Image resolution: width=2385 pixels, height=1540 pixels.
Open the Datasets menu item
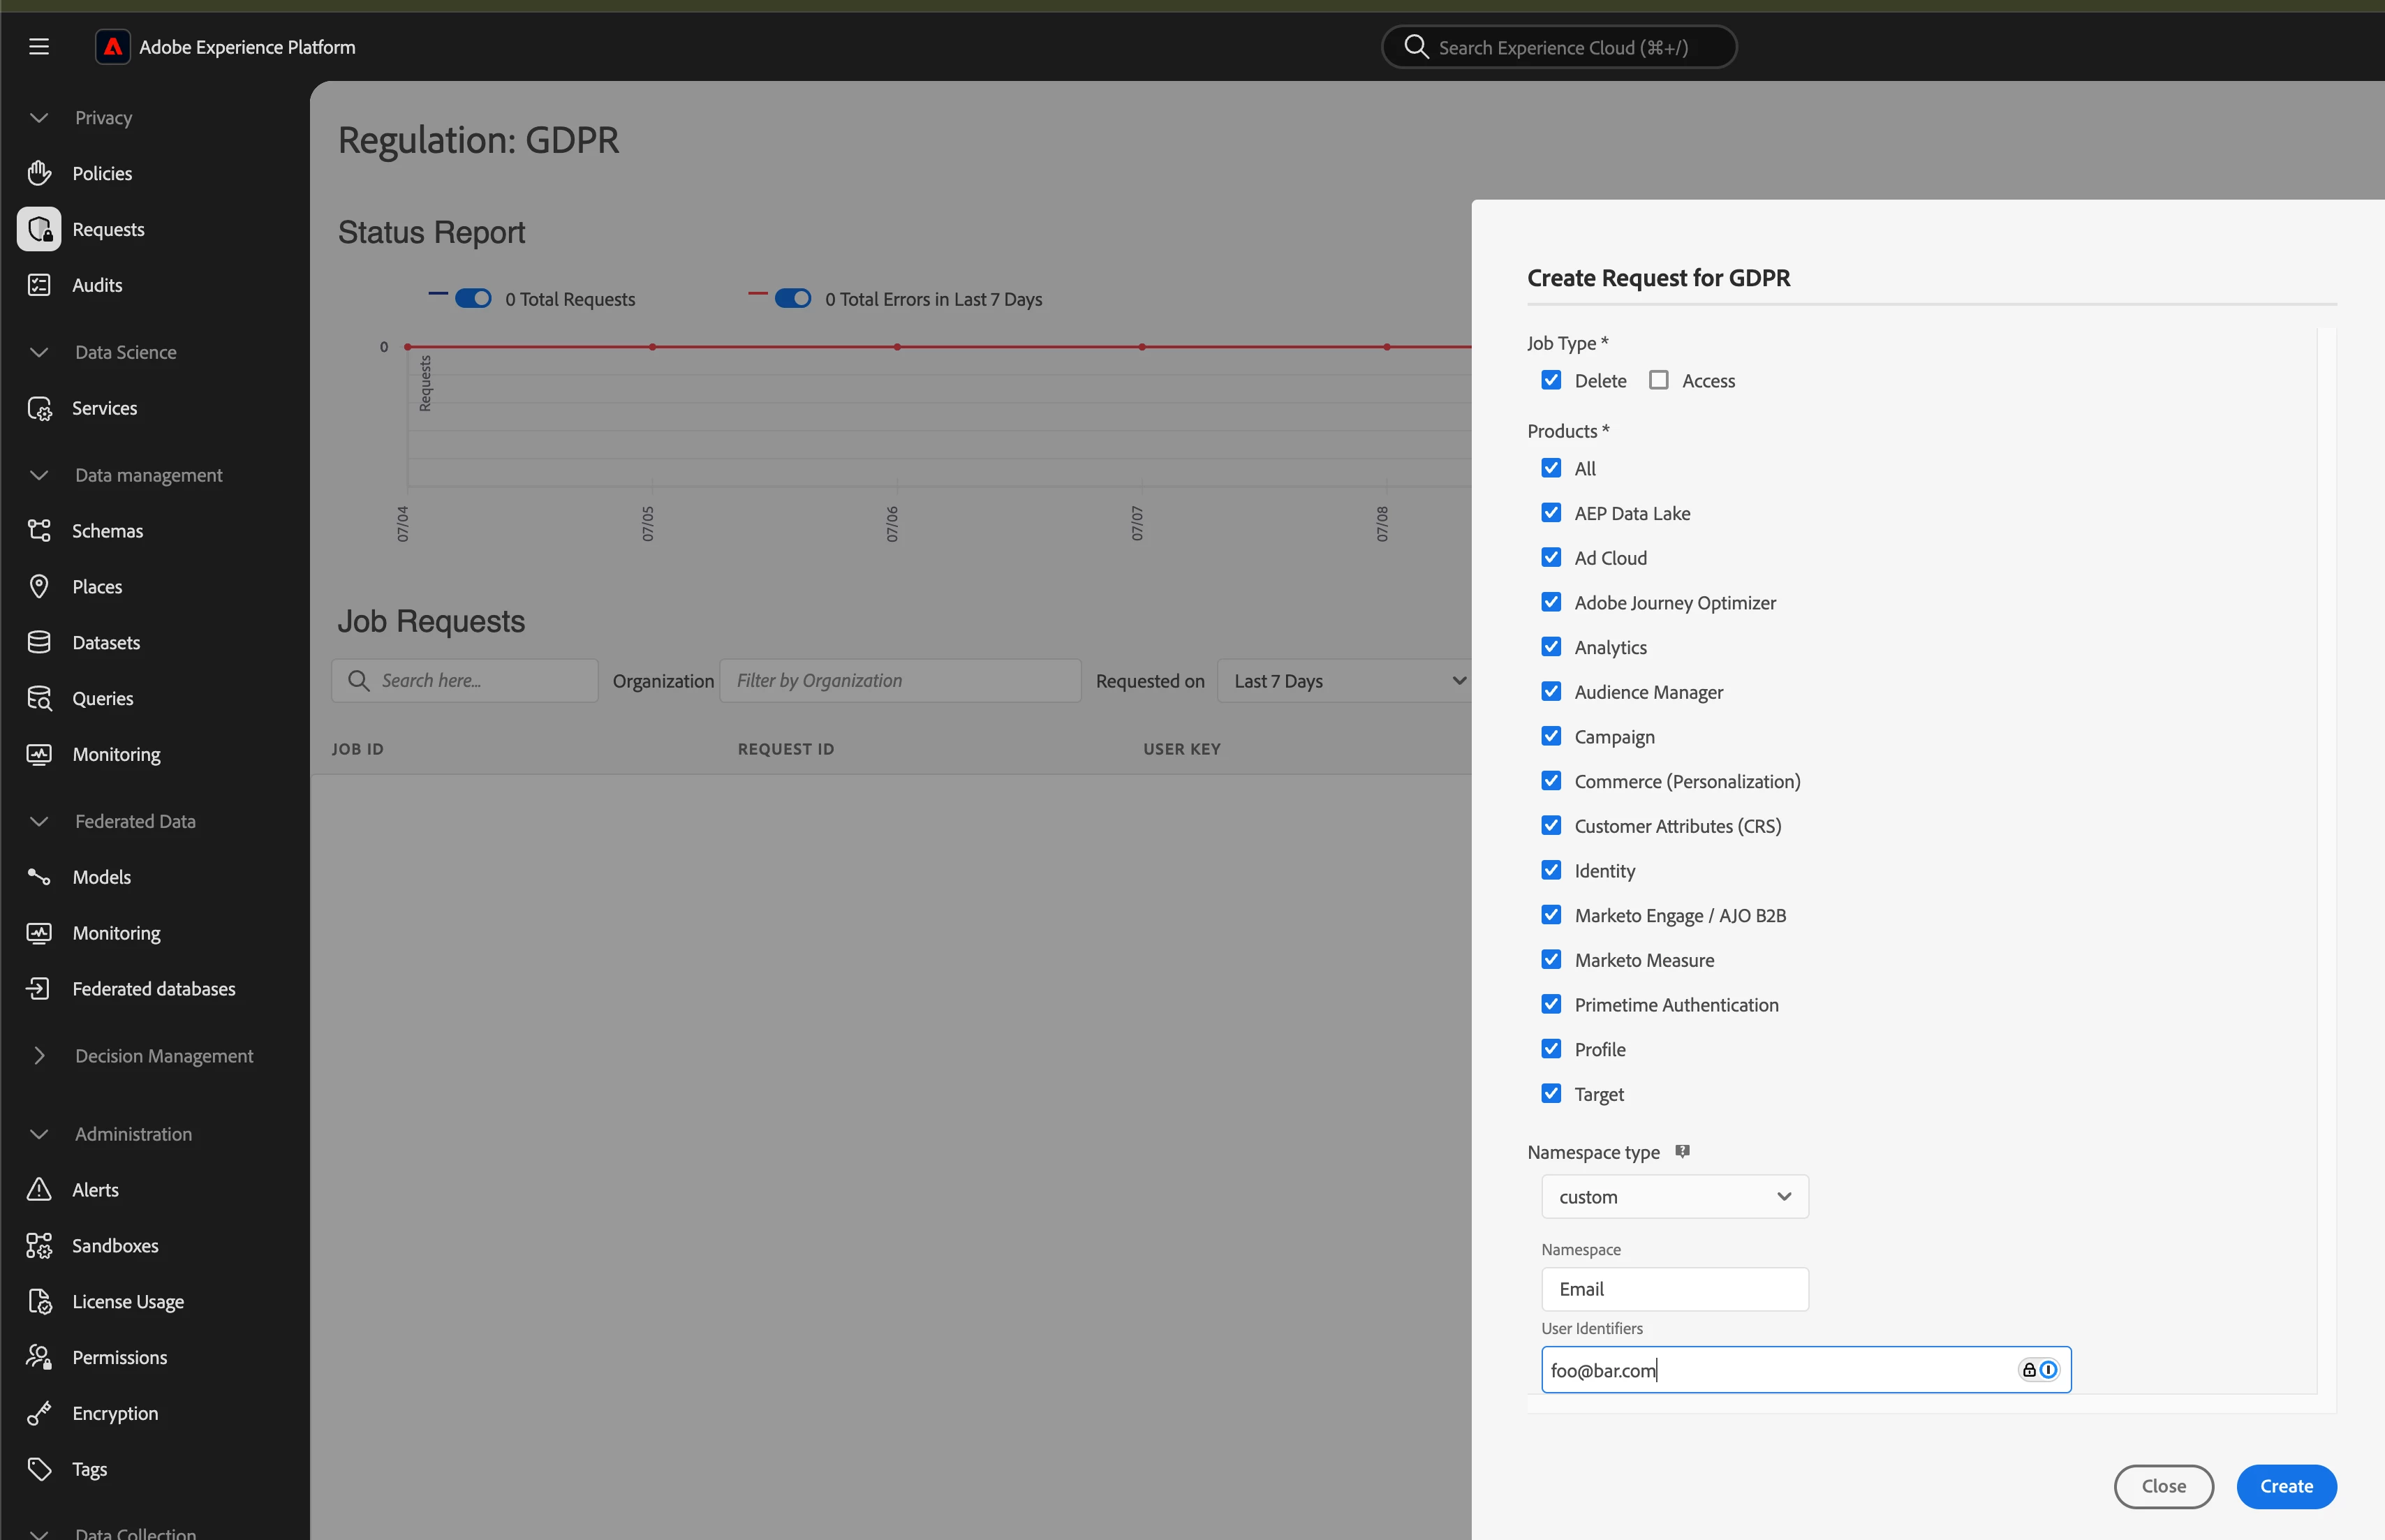[106, 643]
